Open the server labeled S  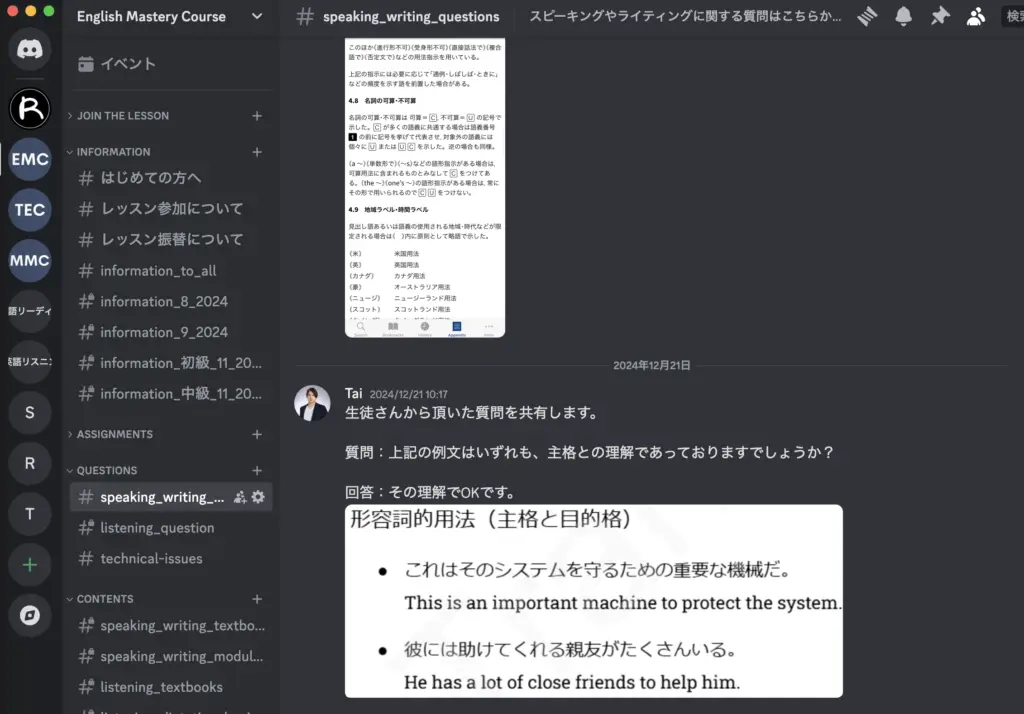pos(30,413)
